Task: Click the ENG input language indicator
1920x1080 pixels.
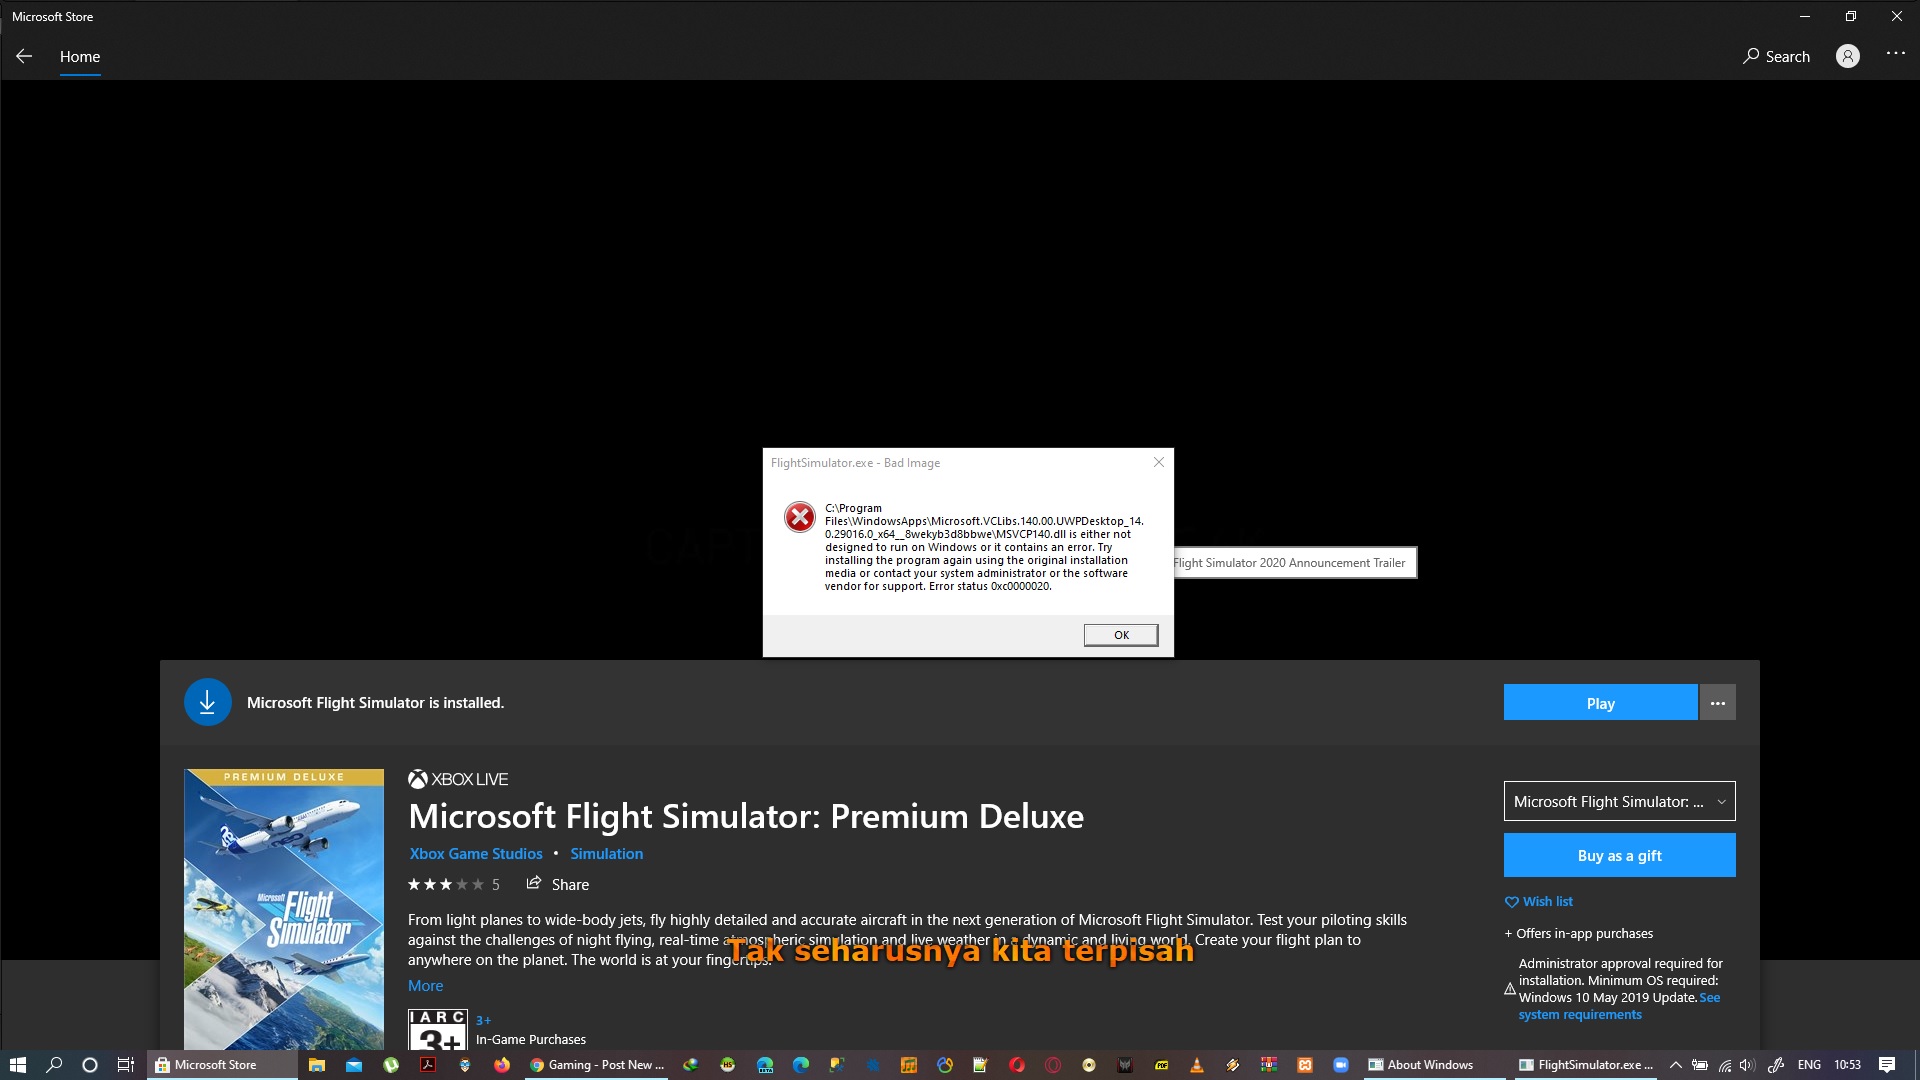Action: coord(1809,1065)
